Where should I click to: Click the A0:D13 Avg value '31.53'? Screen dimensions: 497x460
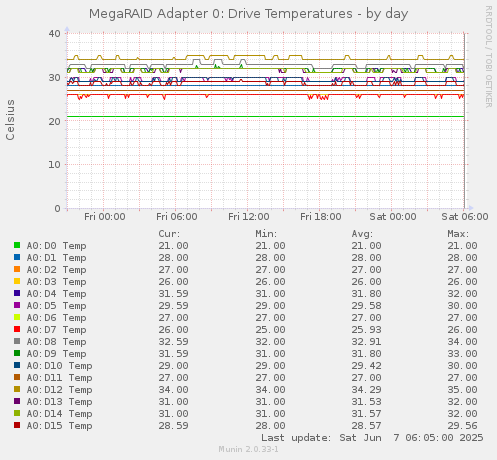[x=366, y=401]
